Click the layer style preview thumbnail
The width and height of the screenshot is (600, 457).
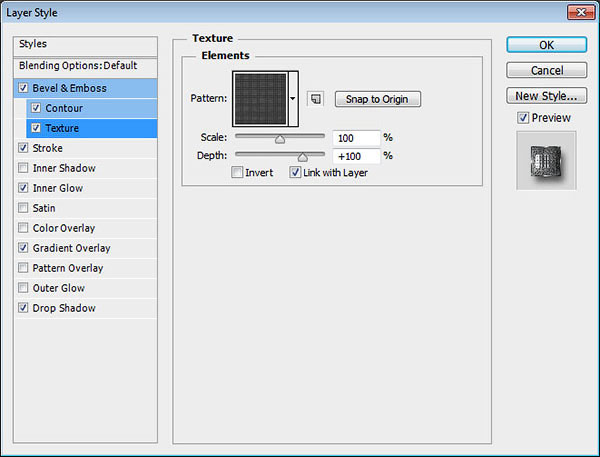tap(546, 160)
